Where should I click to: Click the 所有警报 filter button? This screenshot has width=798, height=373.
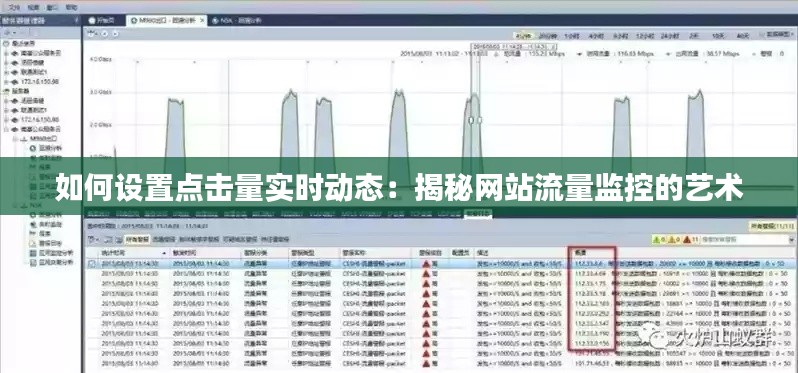[x=136, y=239]
